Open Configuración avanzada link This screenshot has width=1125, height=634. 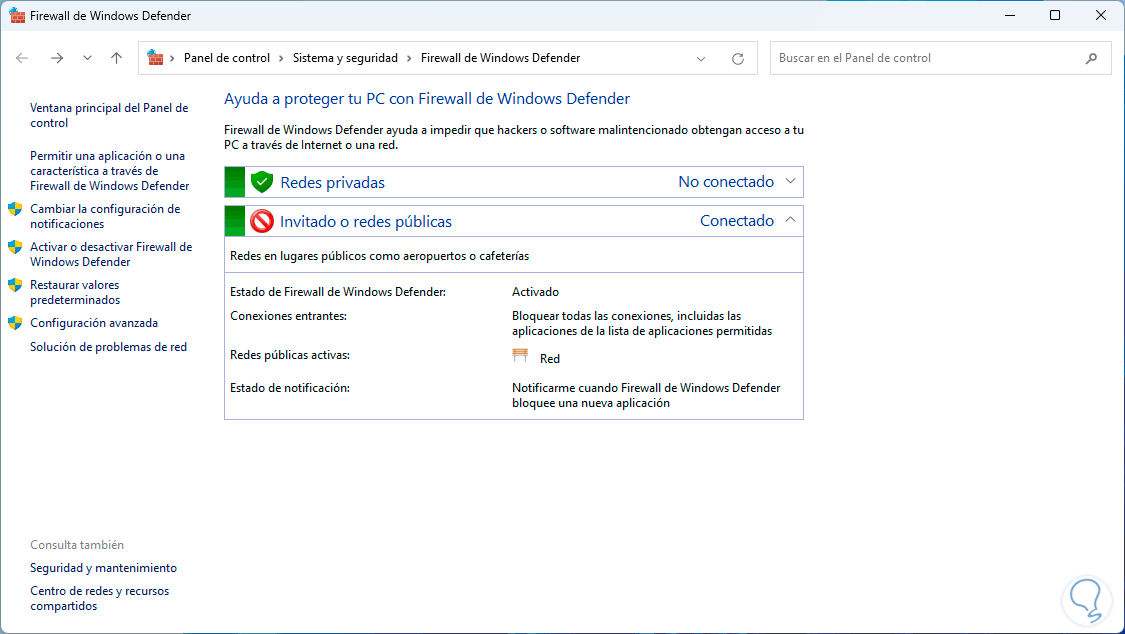pos(94,323)
